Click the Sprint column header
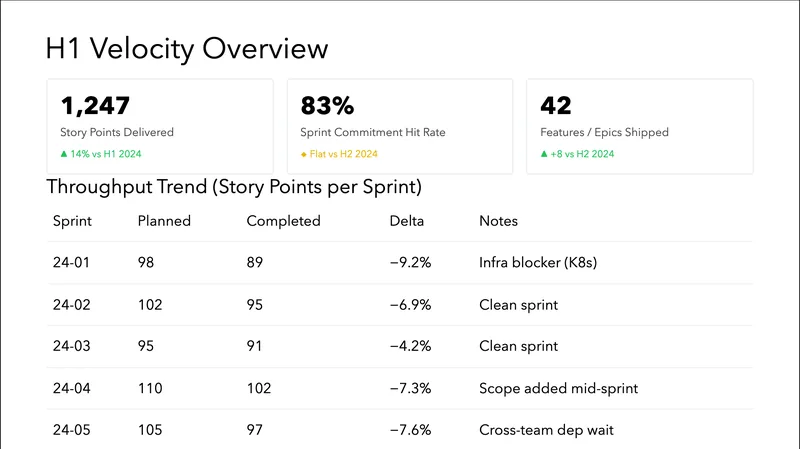 (x=71, y=220)
